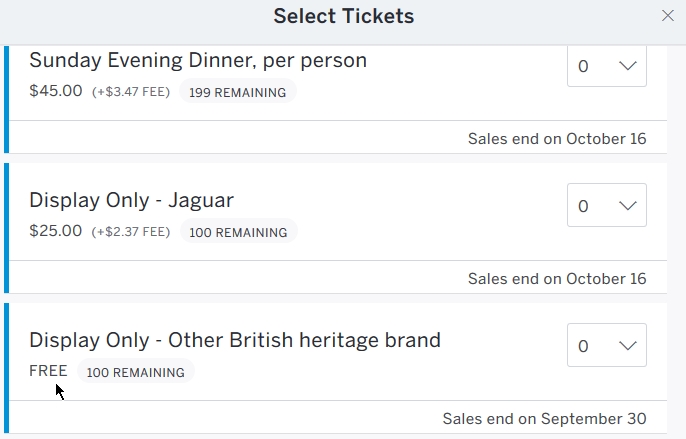This screenshot has width=686, height=439.
Task: Click 100 Remaining badge beside FREE
Action: pos(135,372)
